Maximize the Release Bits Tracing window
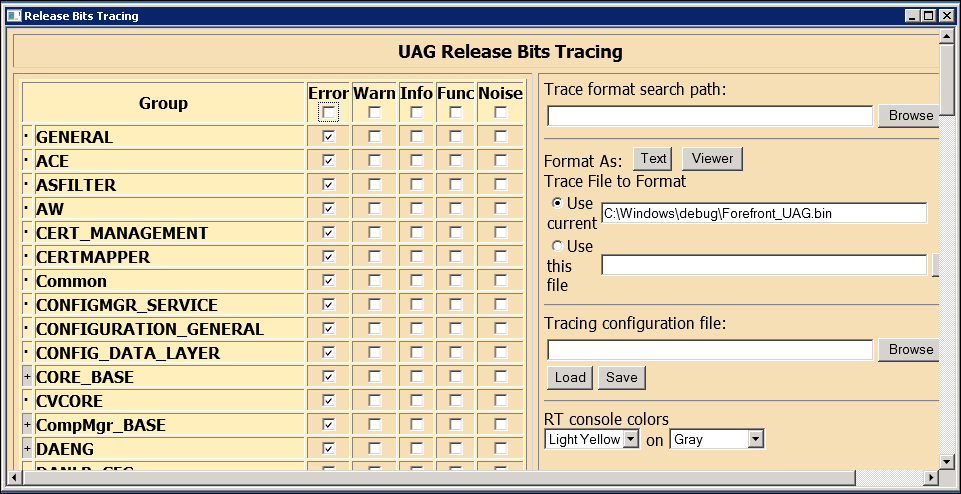961x494 pixels. point(928,16)
